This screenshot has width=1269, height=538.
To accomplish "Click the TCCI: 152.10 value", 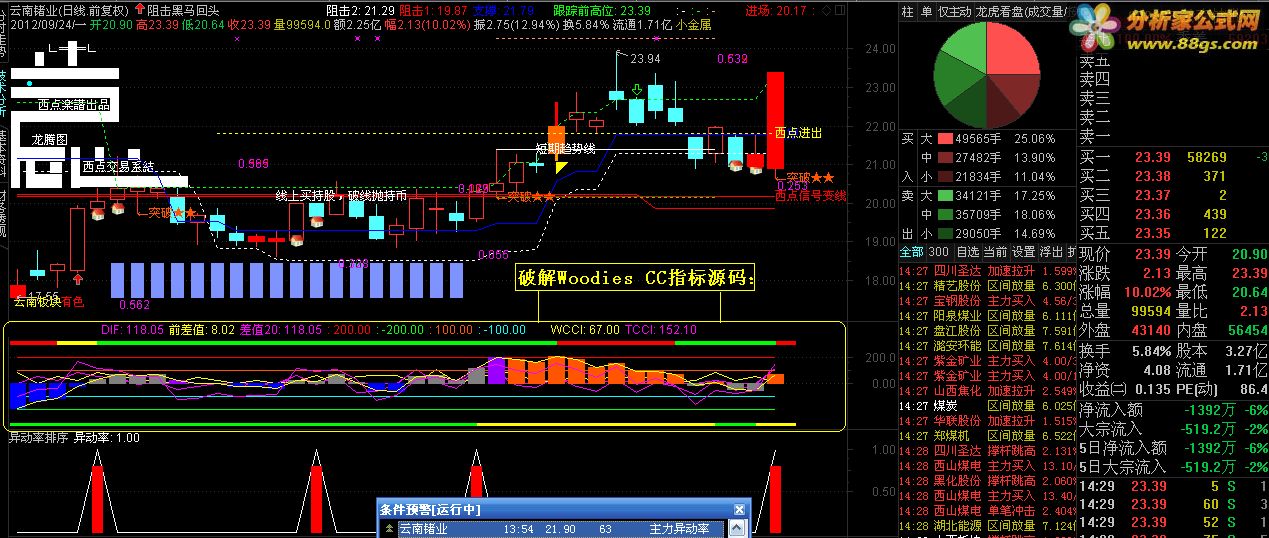I will click(x=660, y=329).
